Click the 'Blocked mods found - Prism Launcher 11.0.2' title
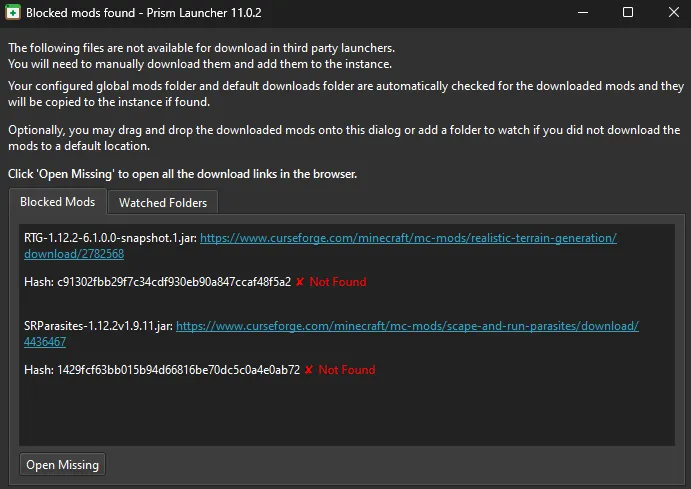The width and height of the screenshot is (691, 489). 144,13
